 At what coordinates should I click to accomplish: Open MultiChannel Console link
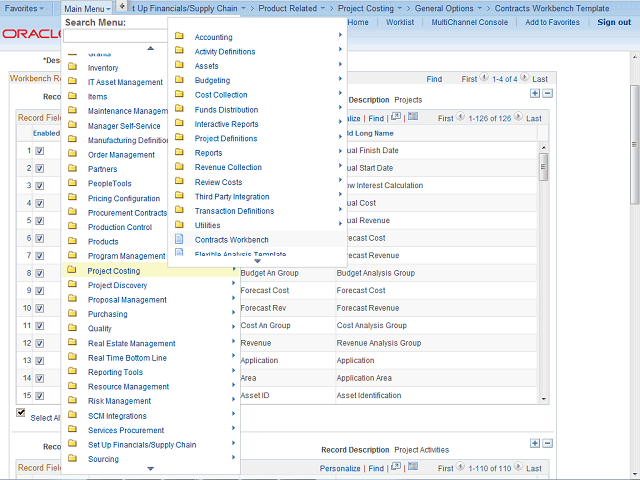coord(469,22)
